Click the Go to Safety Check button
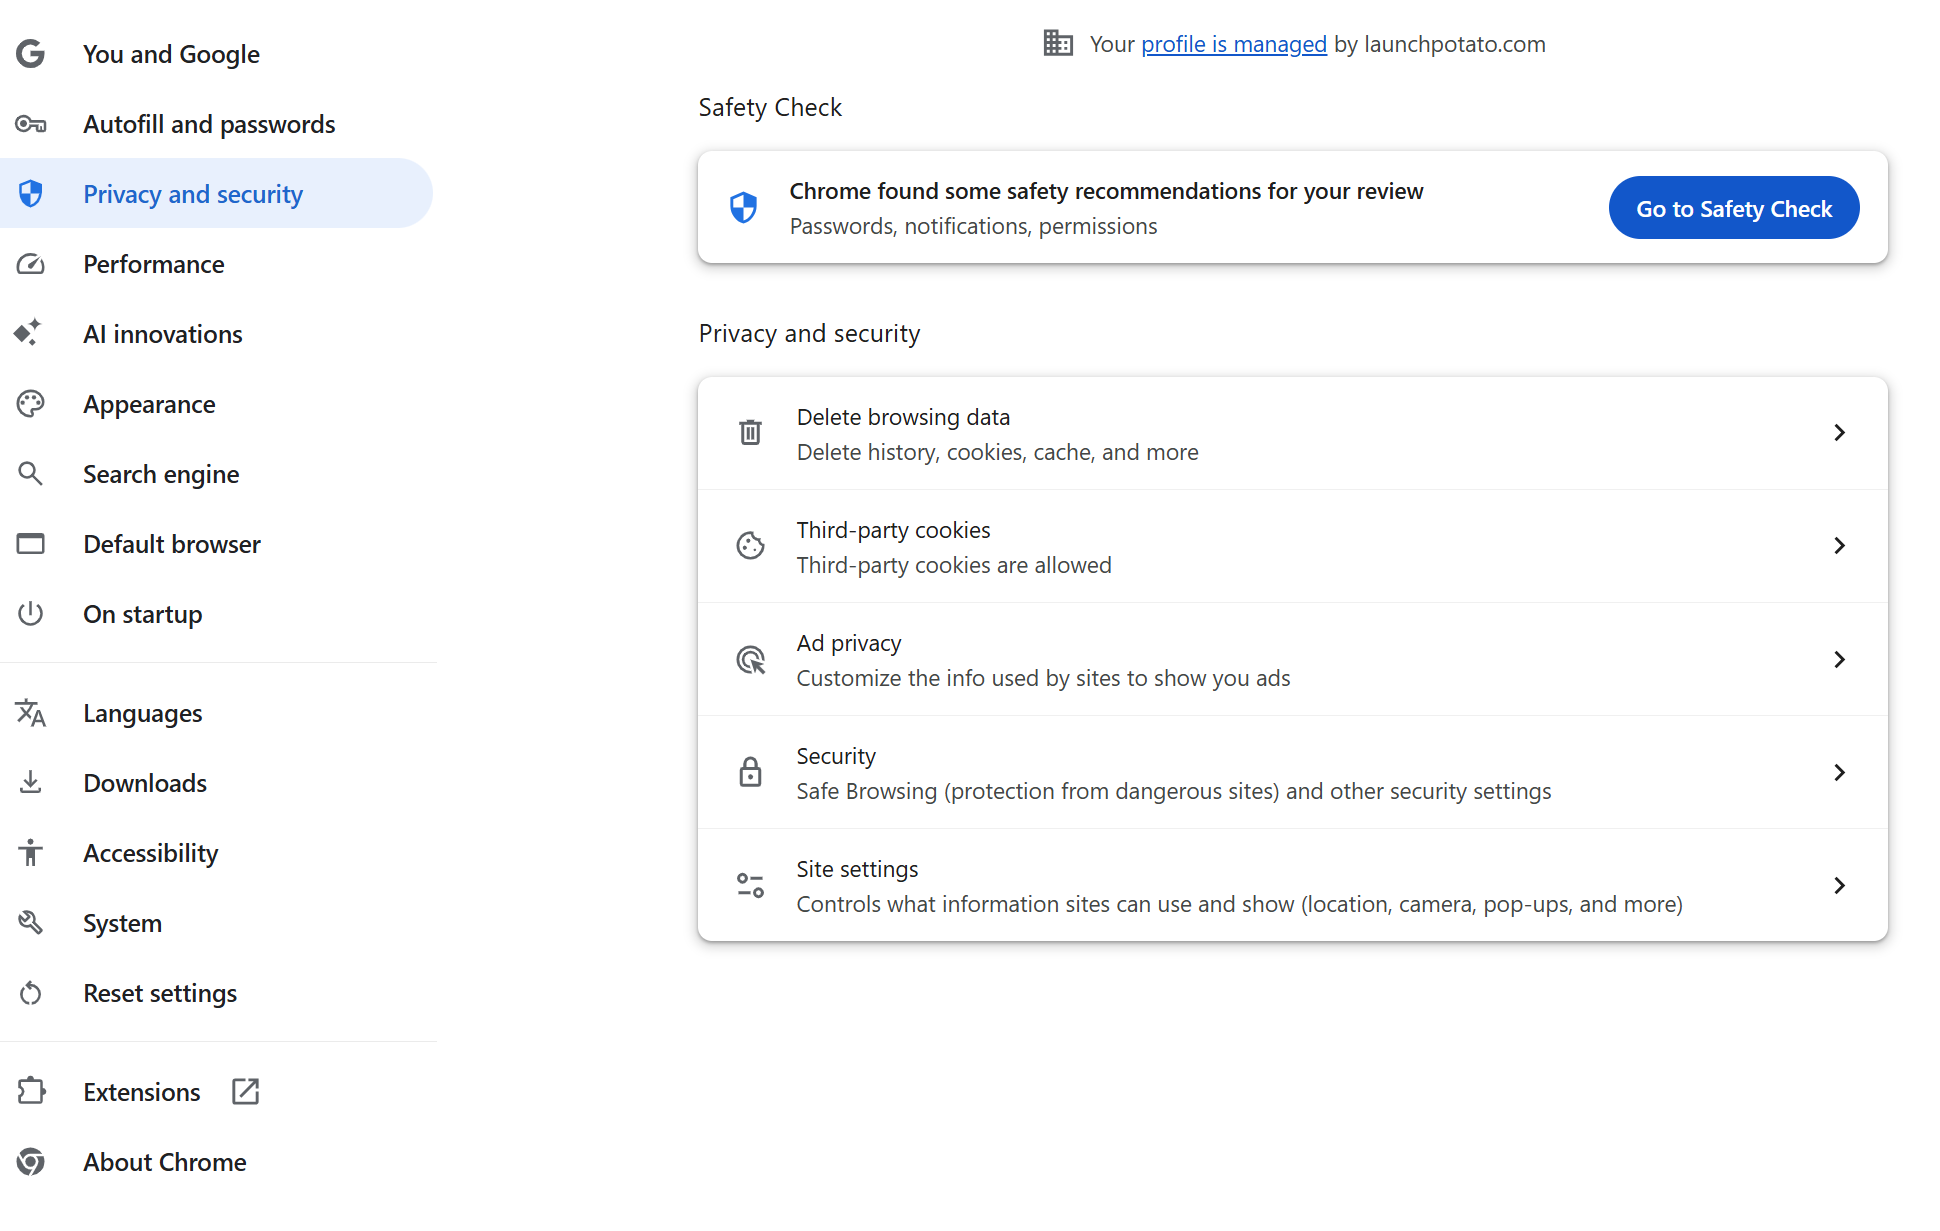1940x1231 pixels. point(1733,207)
